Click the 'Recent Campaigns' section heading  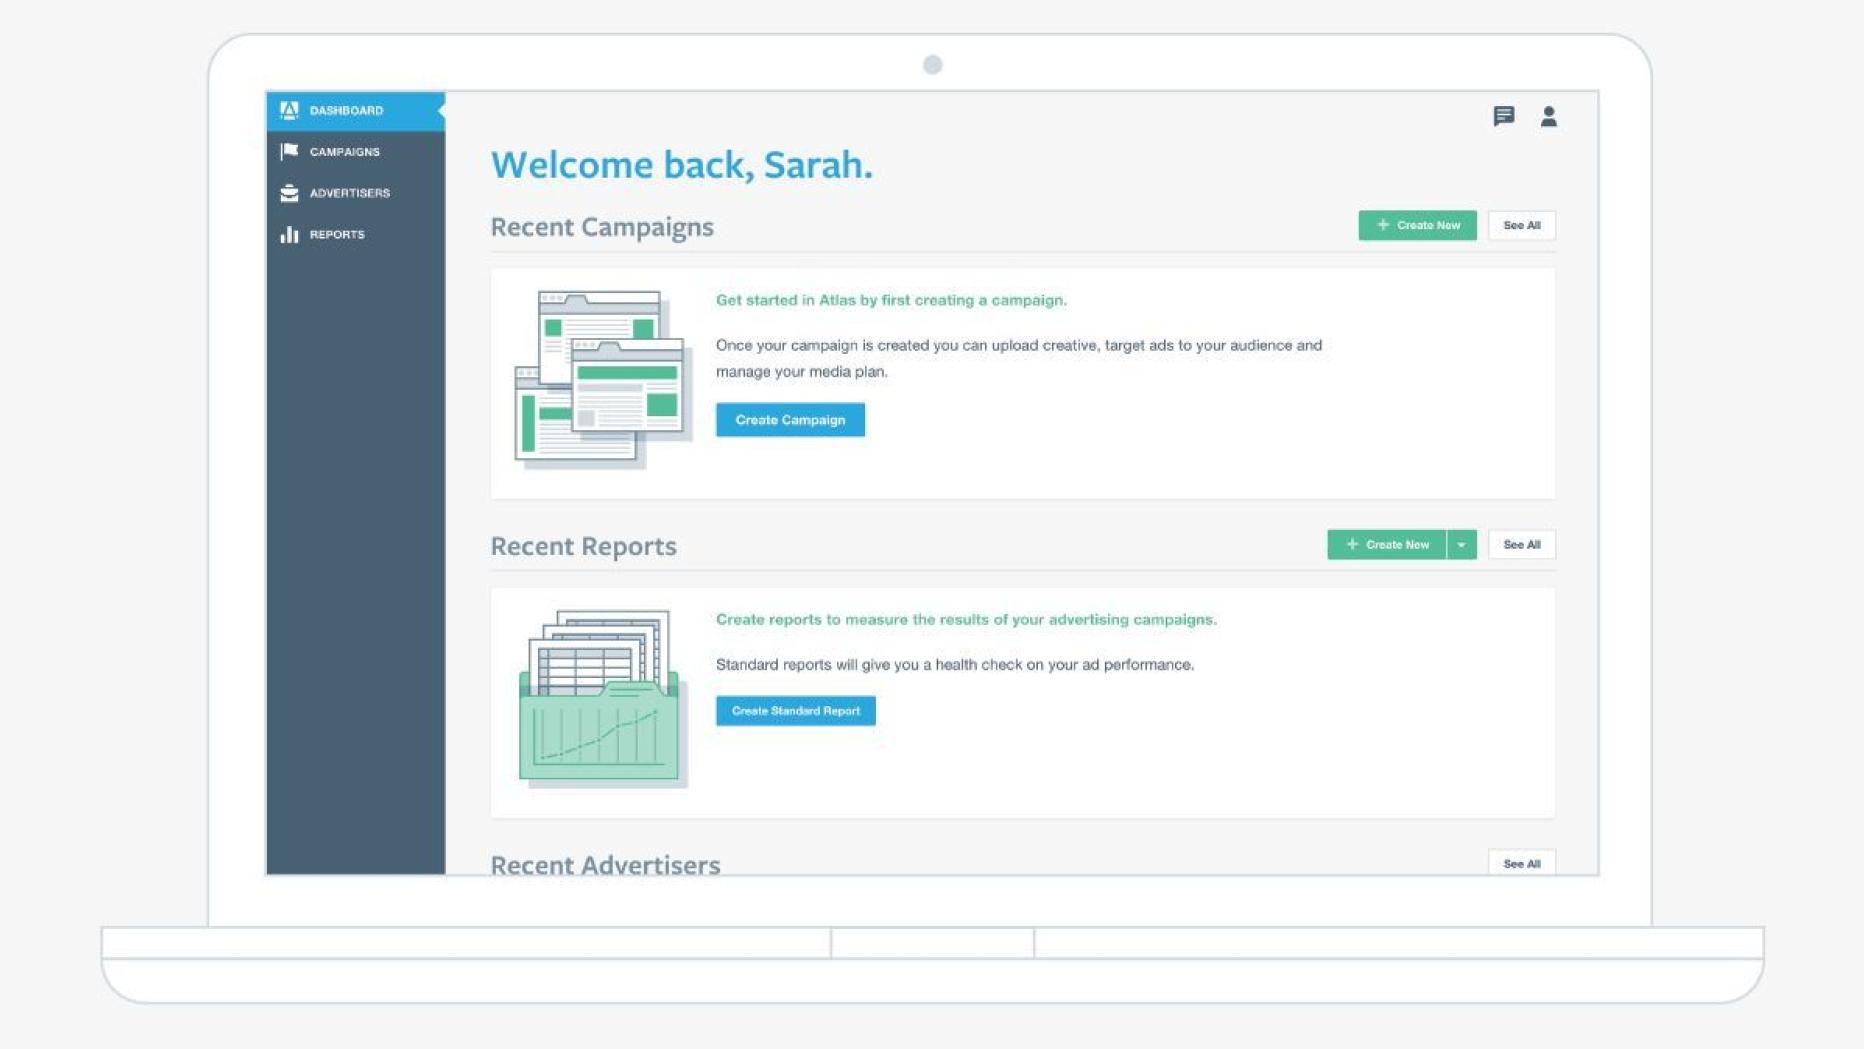(602, 227)
